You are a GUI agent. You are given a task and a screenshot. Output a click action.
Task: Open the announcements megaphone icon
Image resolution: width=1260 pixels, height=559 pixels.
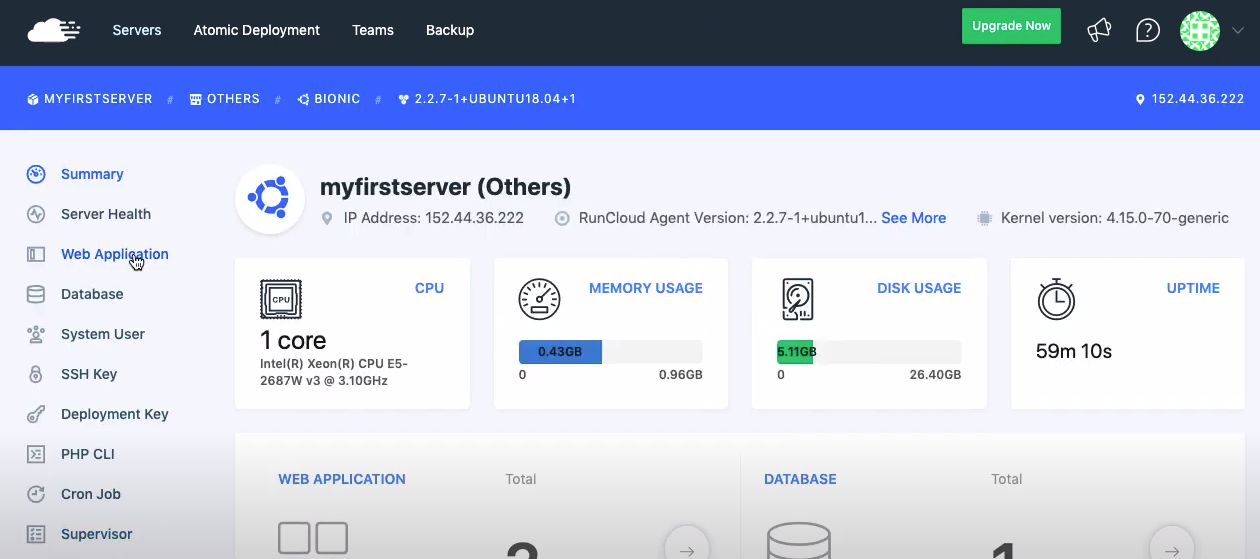[x=1099, y=30]
